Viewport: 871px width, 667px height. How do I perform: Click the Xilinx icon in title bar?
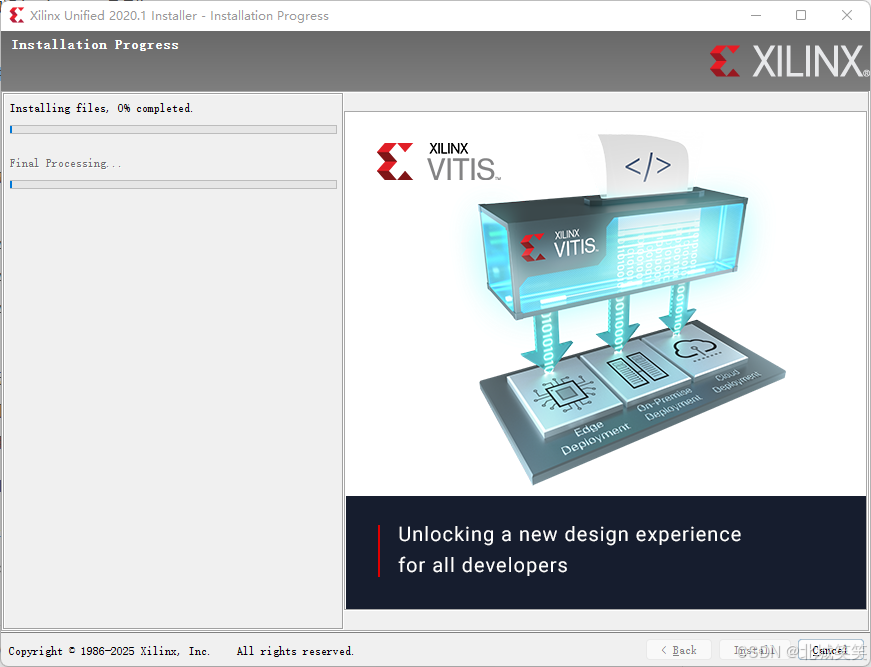pos(17,15)
